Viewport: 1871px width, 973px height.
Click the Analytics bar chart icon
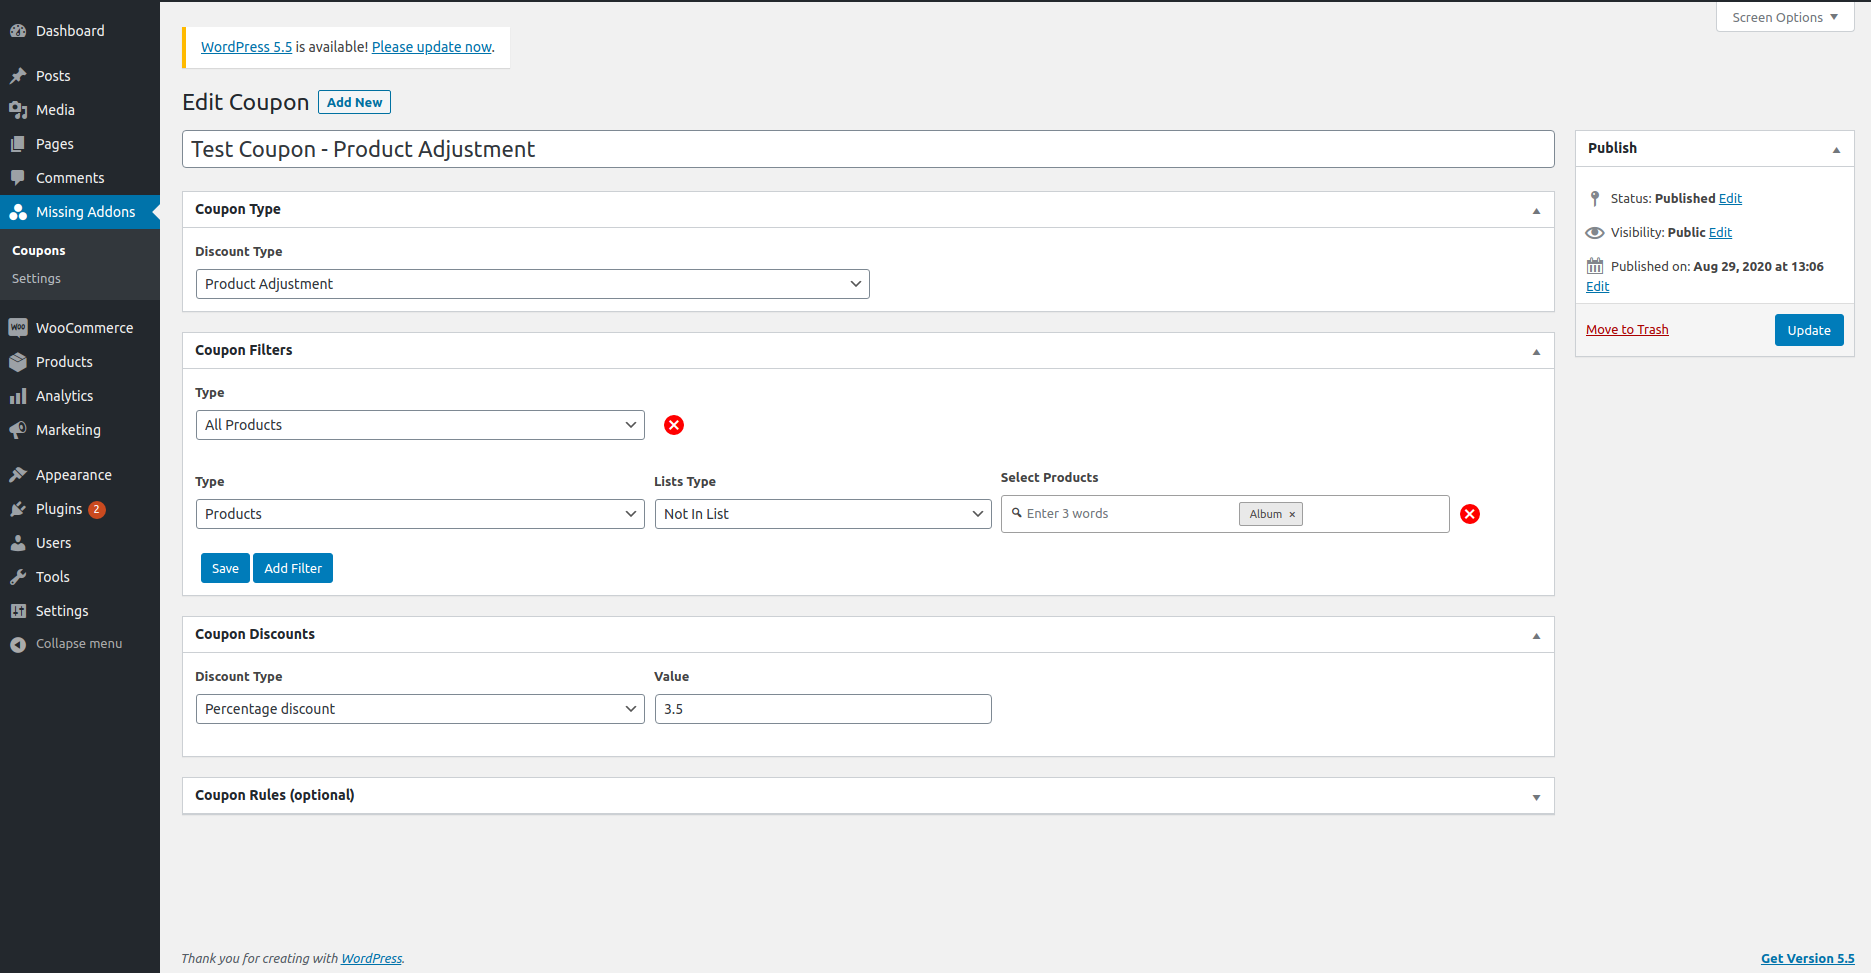pyautogui.click(x=18, y=396)
